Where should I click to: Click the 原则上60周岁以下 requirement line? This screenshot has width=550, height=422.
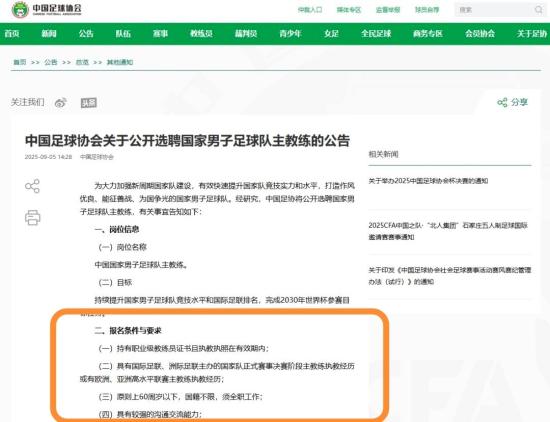[x=180, y=397]
